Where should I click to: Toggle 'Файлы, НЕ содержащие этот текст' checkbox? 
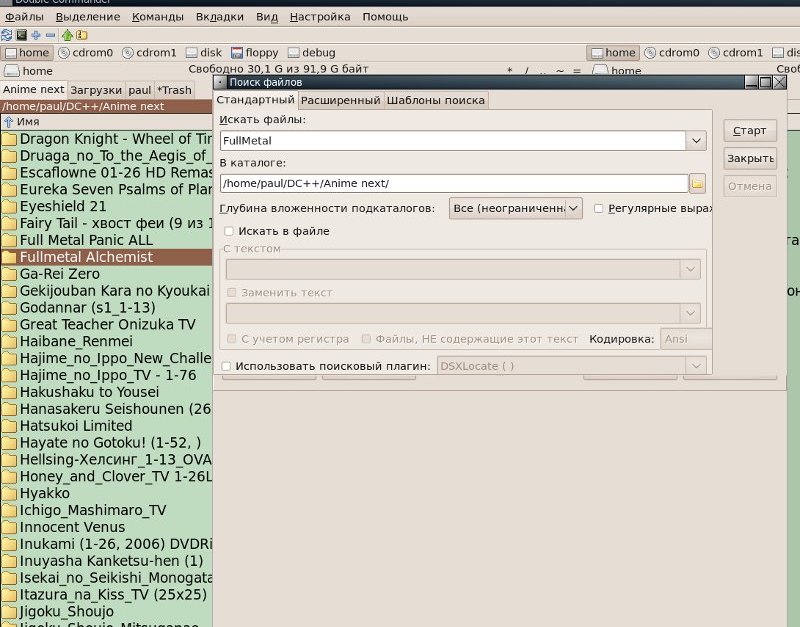366,339
